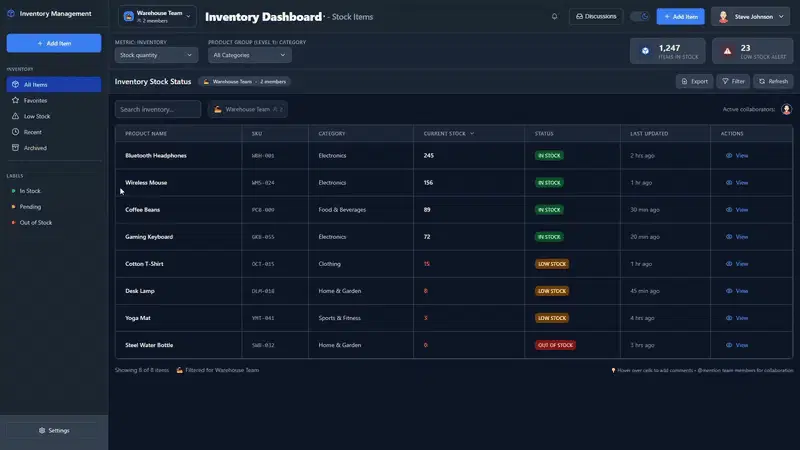The image size is (800, 450).
Task: Click the Refresh icon button
Action: [x=773, y=81]
